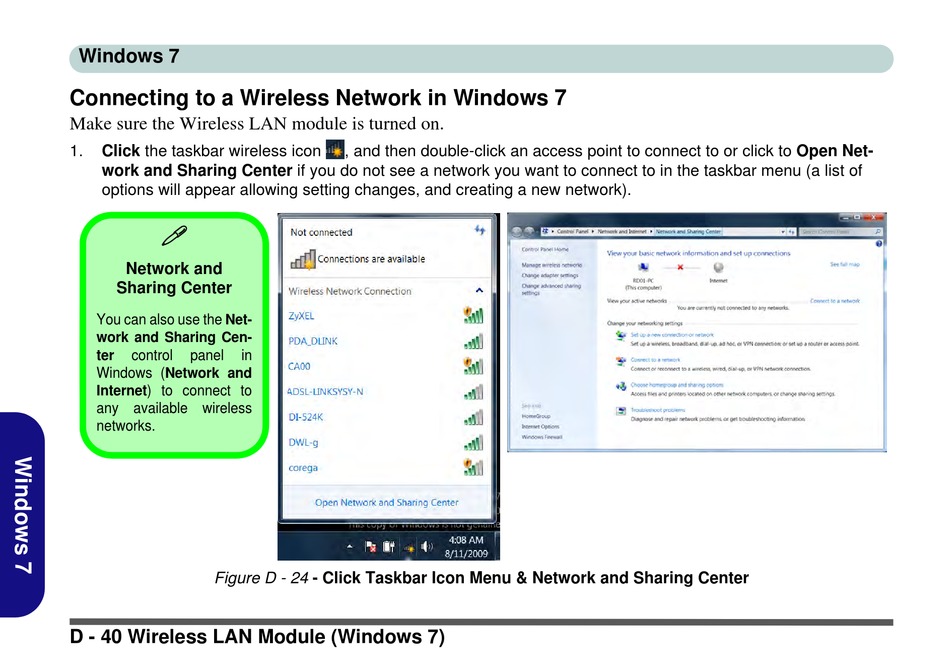Collapse the Wireless Network Connection section
Image resolution: width=950 pixels, height=668 pixels.
[x=479, y=291]
